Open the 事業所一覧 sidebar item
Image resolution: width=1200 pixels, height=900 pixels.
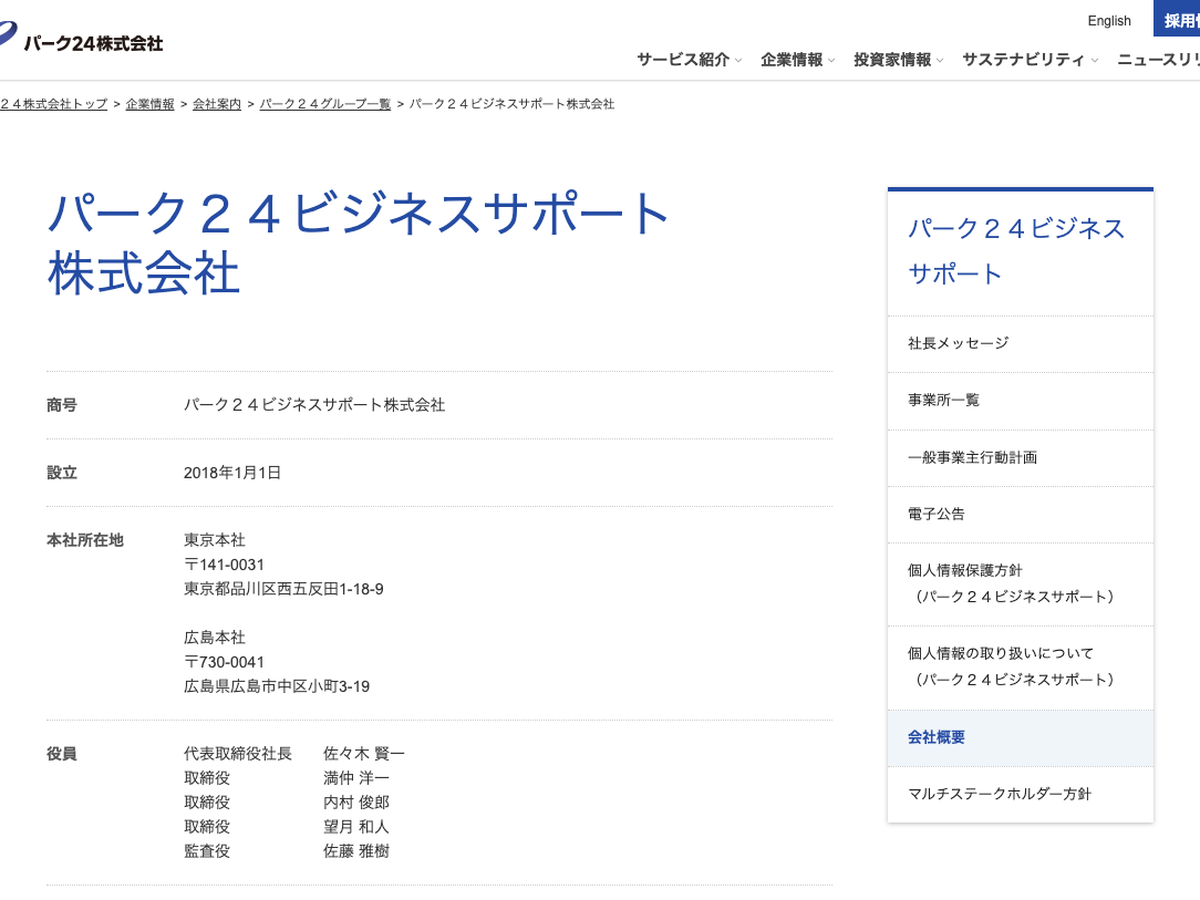coord(943,400)
